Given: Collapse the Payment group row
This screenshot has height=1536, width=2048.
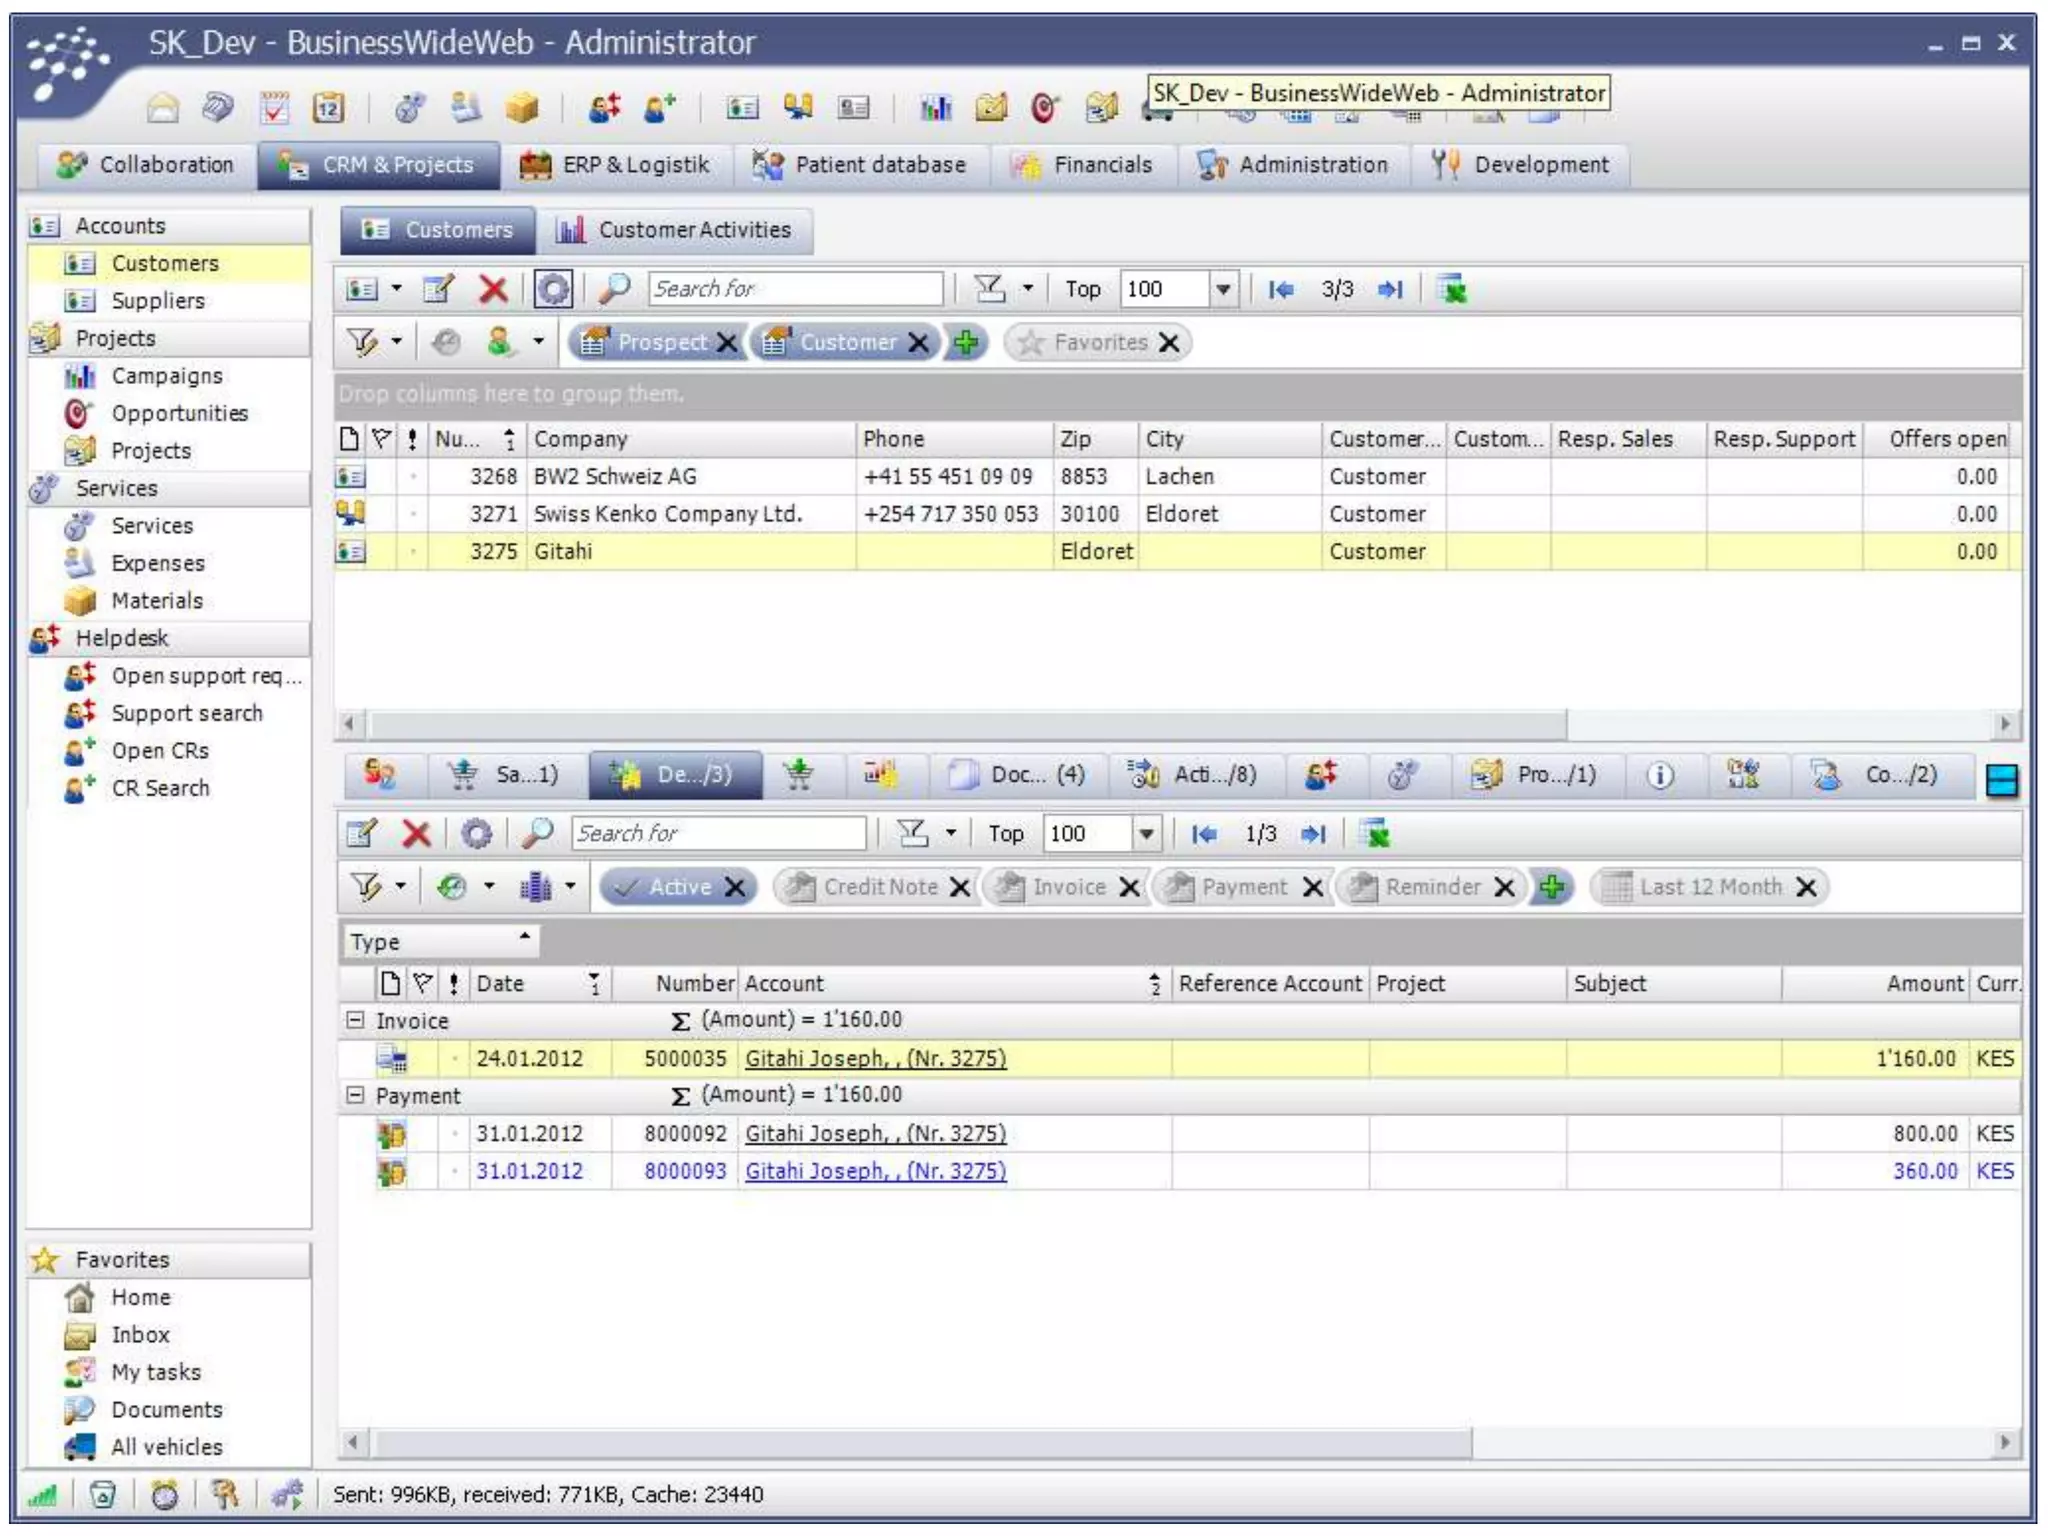Looking at the screenshot, I should tap(354, 1095).
